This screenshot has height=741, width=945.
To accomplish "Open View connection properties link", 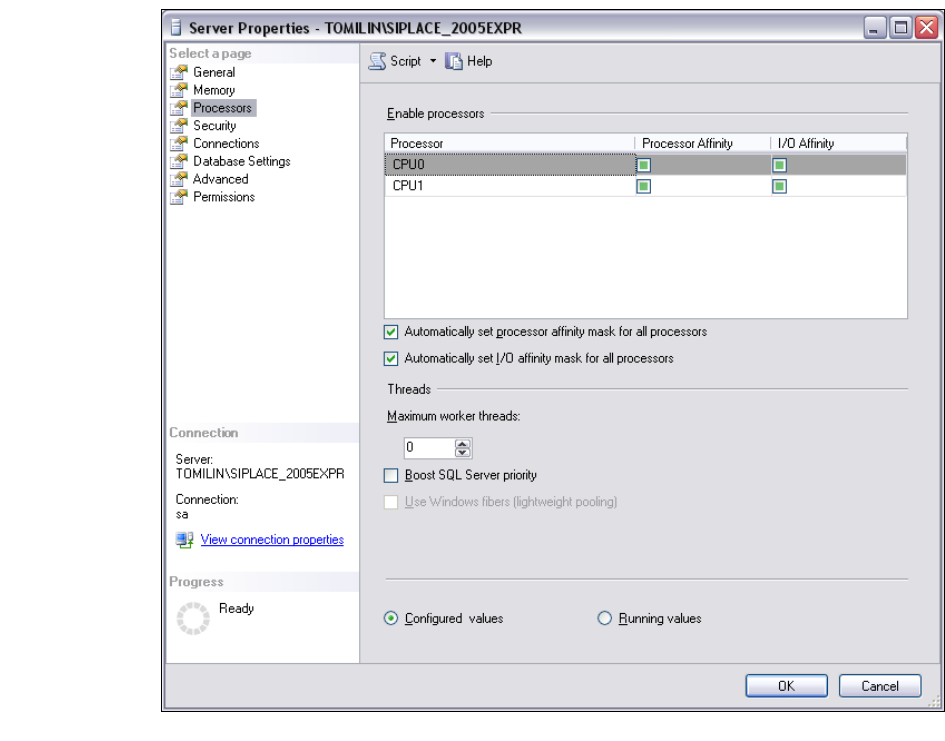I will pyautogui.click(x=272, y=540).
